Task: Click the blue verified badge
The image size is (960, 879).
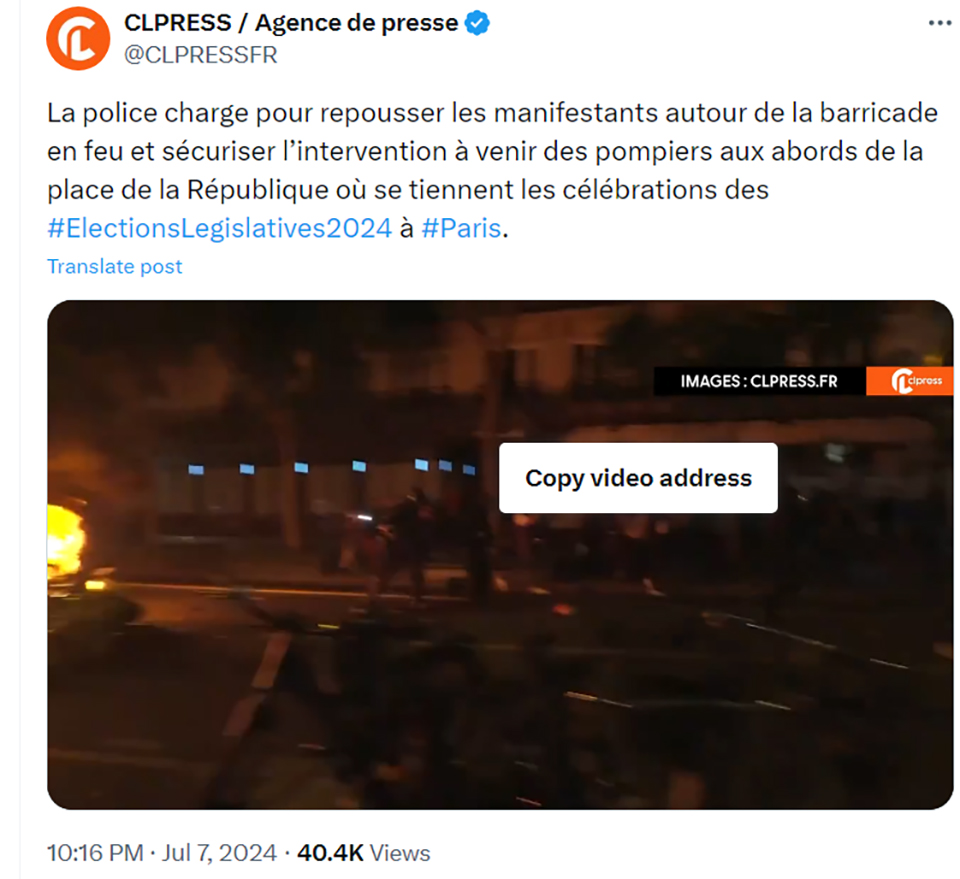Action: point(477,23)
